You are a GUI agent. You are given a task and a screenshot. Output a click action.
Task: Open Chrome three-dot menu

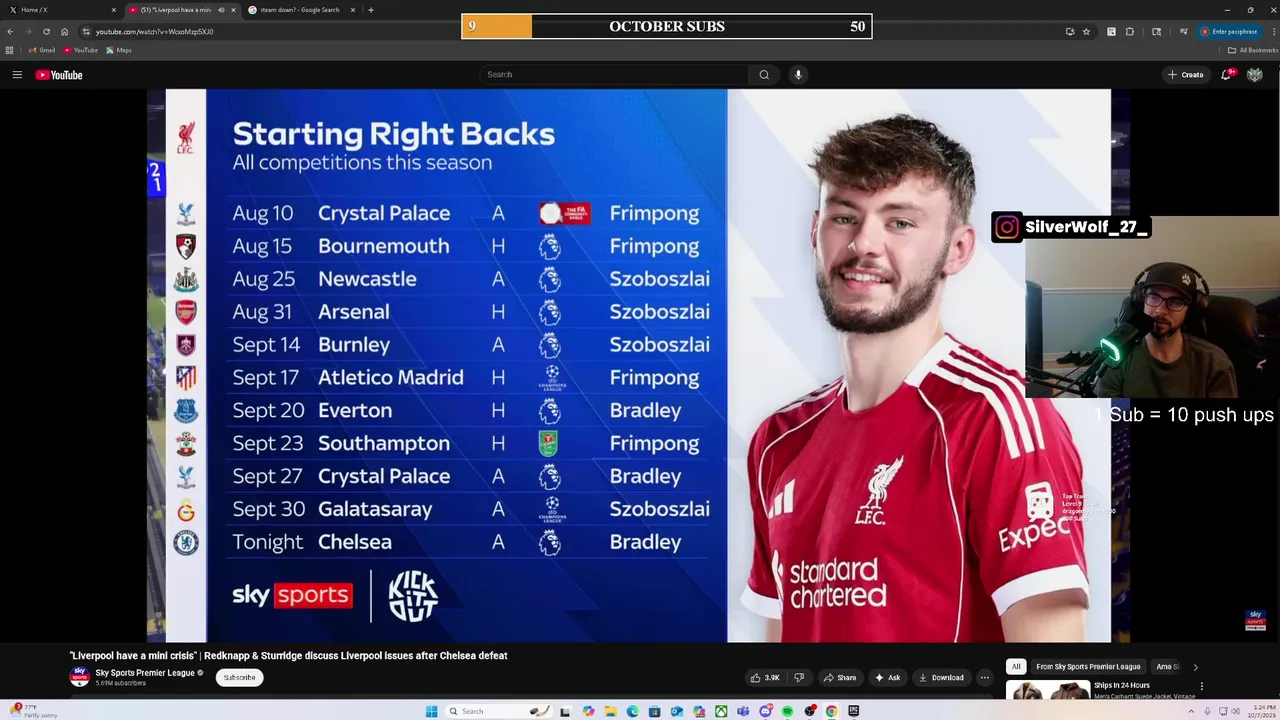coord(1274,31)
